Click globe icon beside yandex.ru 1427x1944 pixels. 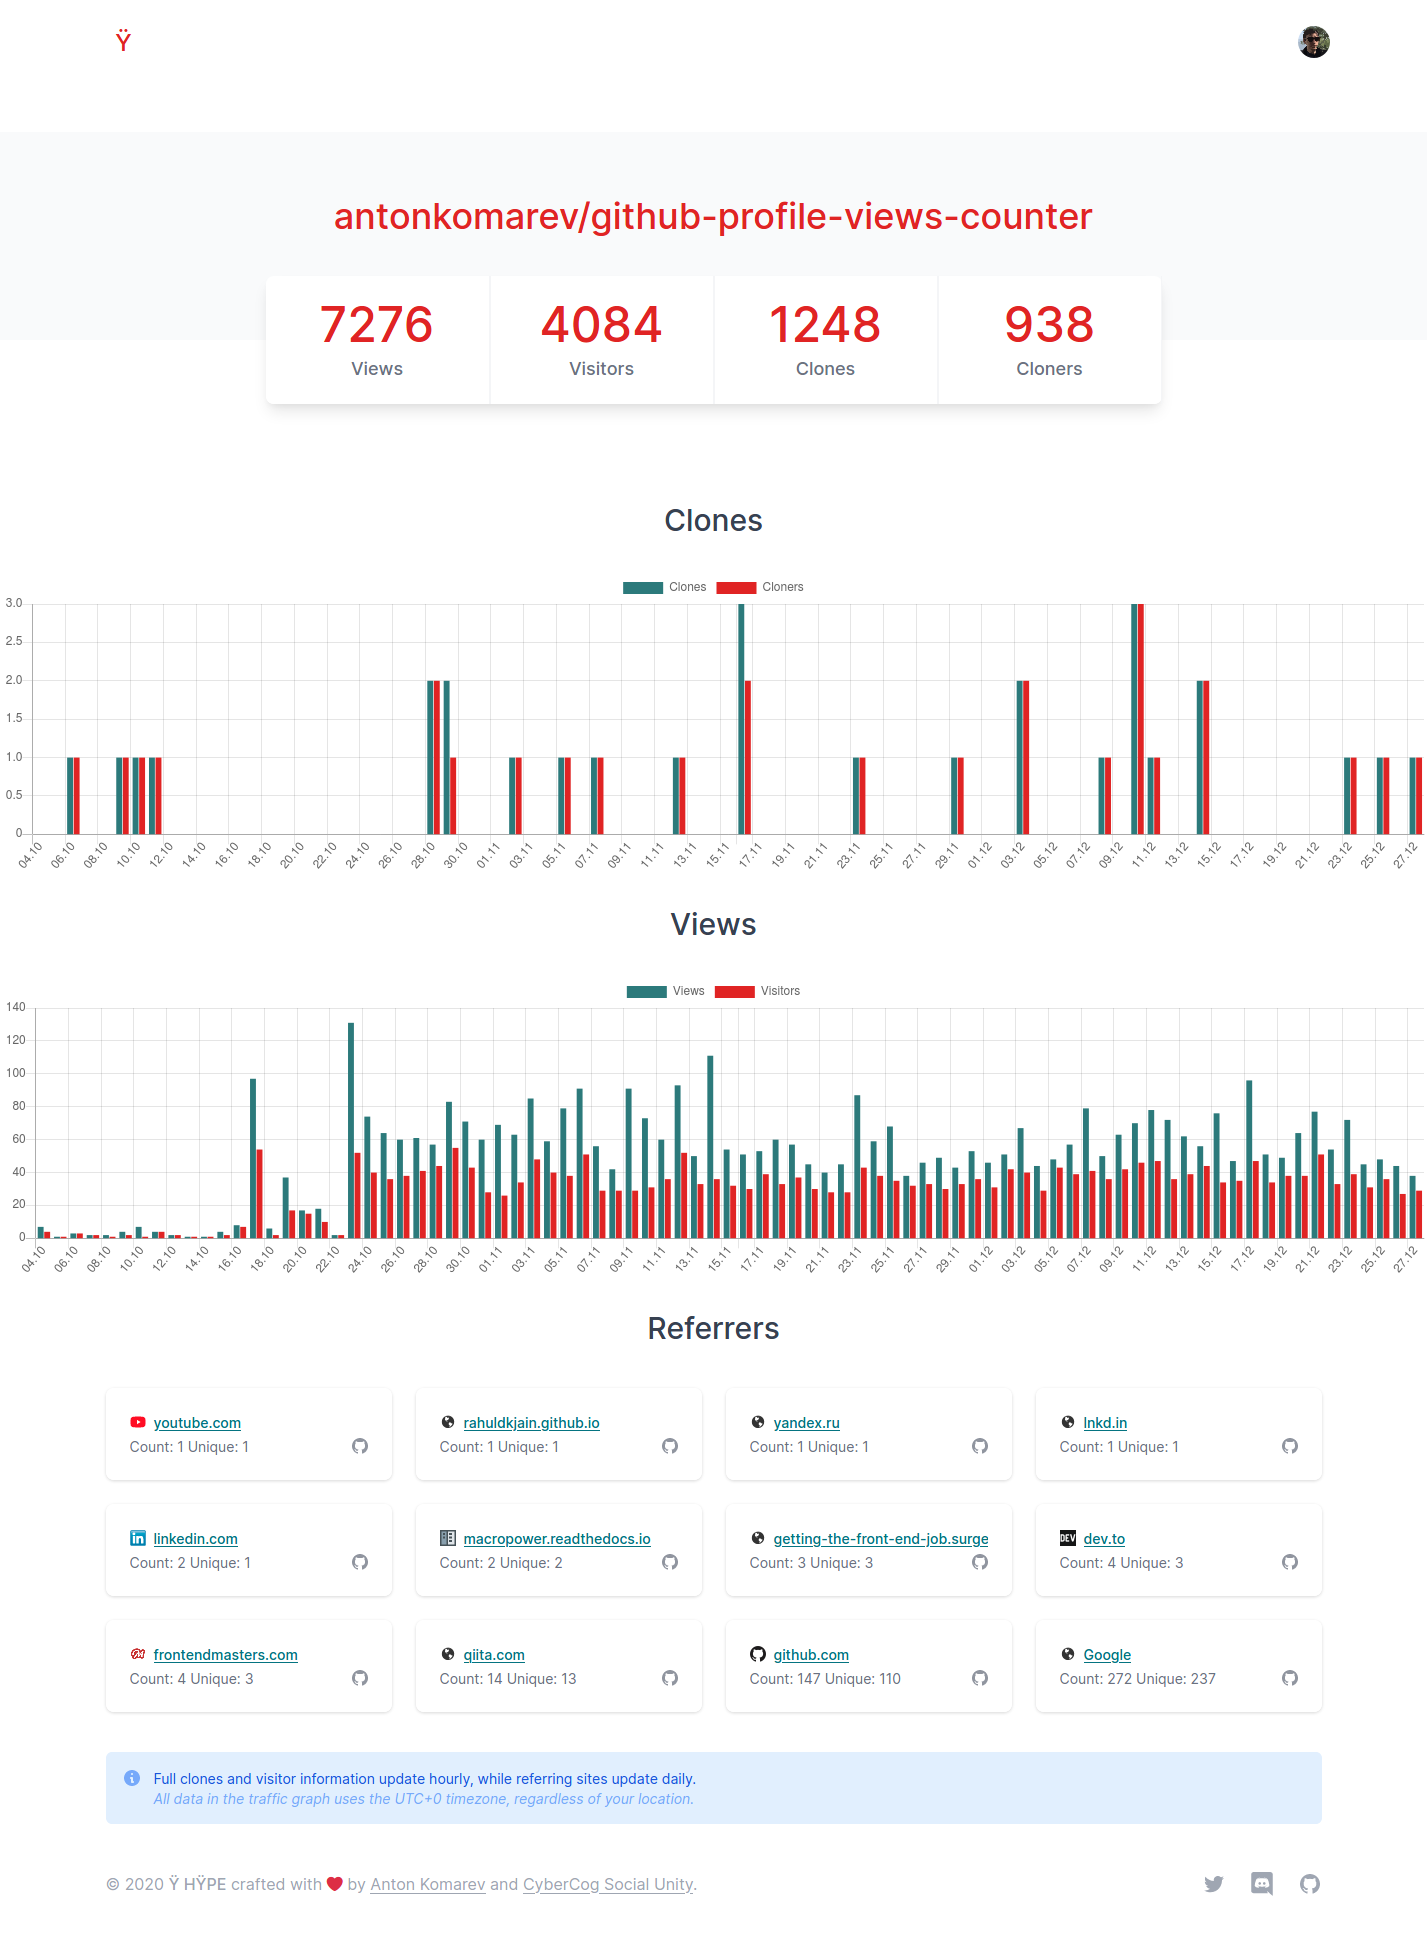758,1423
